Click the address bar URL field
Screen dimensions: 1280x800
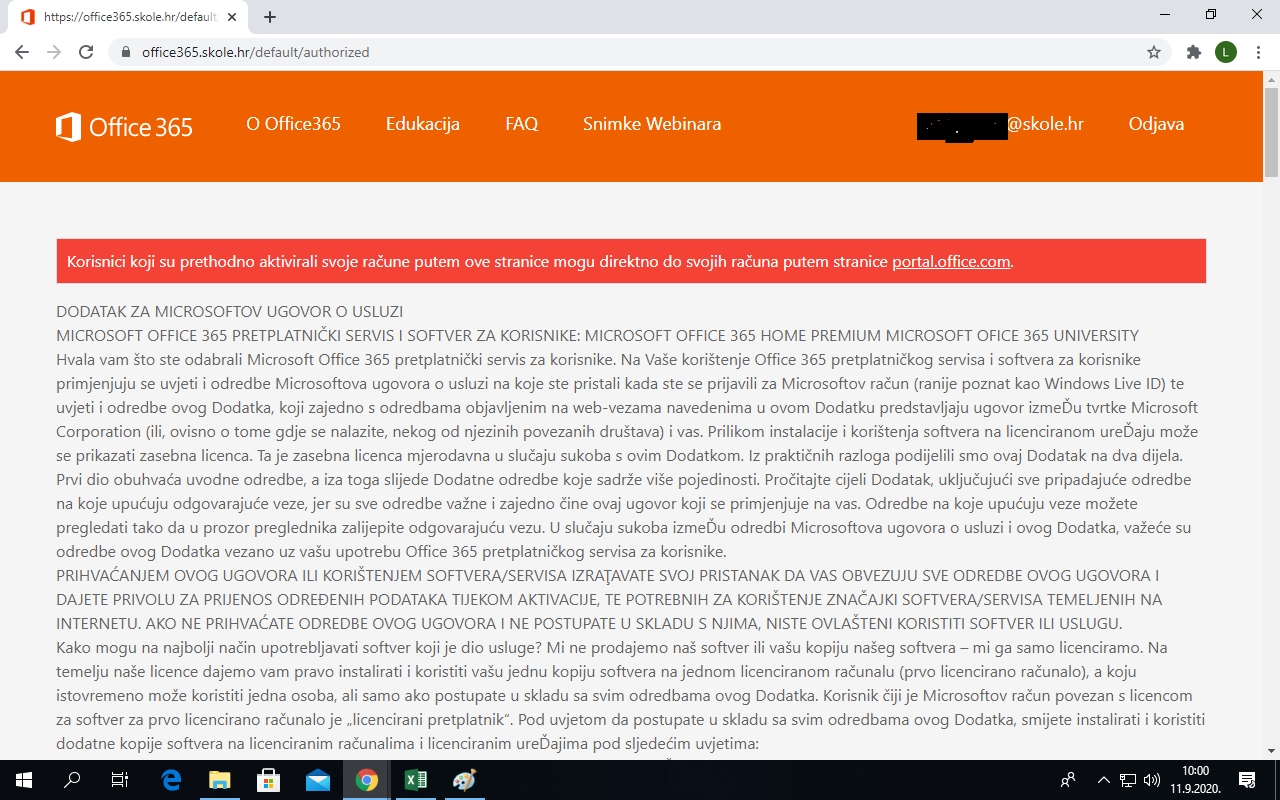pos(640,52)
